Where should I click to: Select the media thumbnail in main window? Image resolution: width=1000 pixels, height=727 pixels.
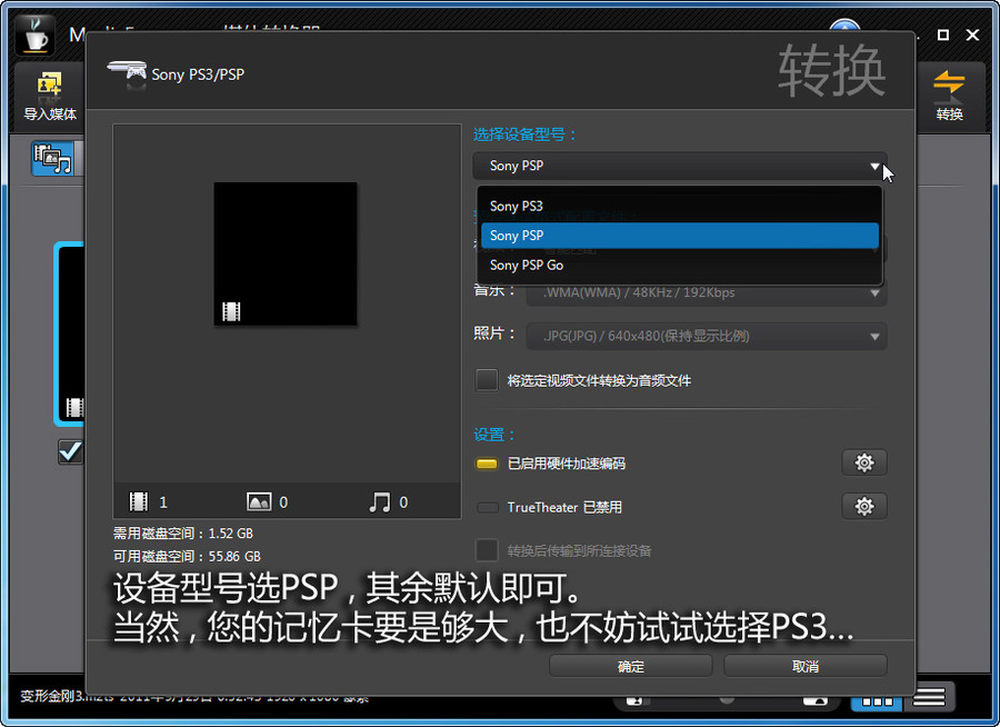click(x=70, y=334)
